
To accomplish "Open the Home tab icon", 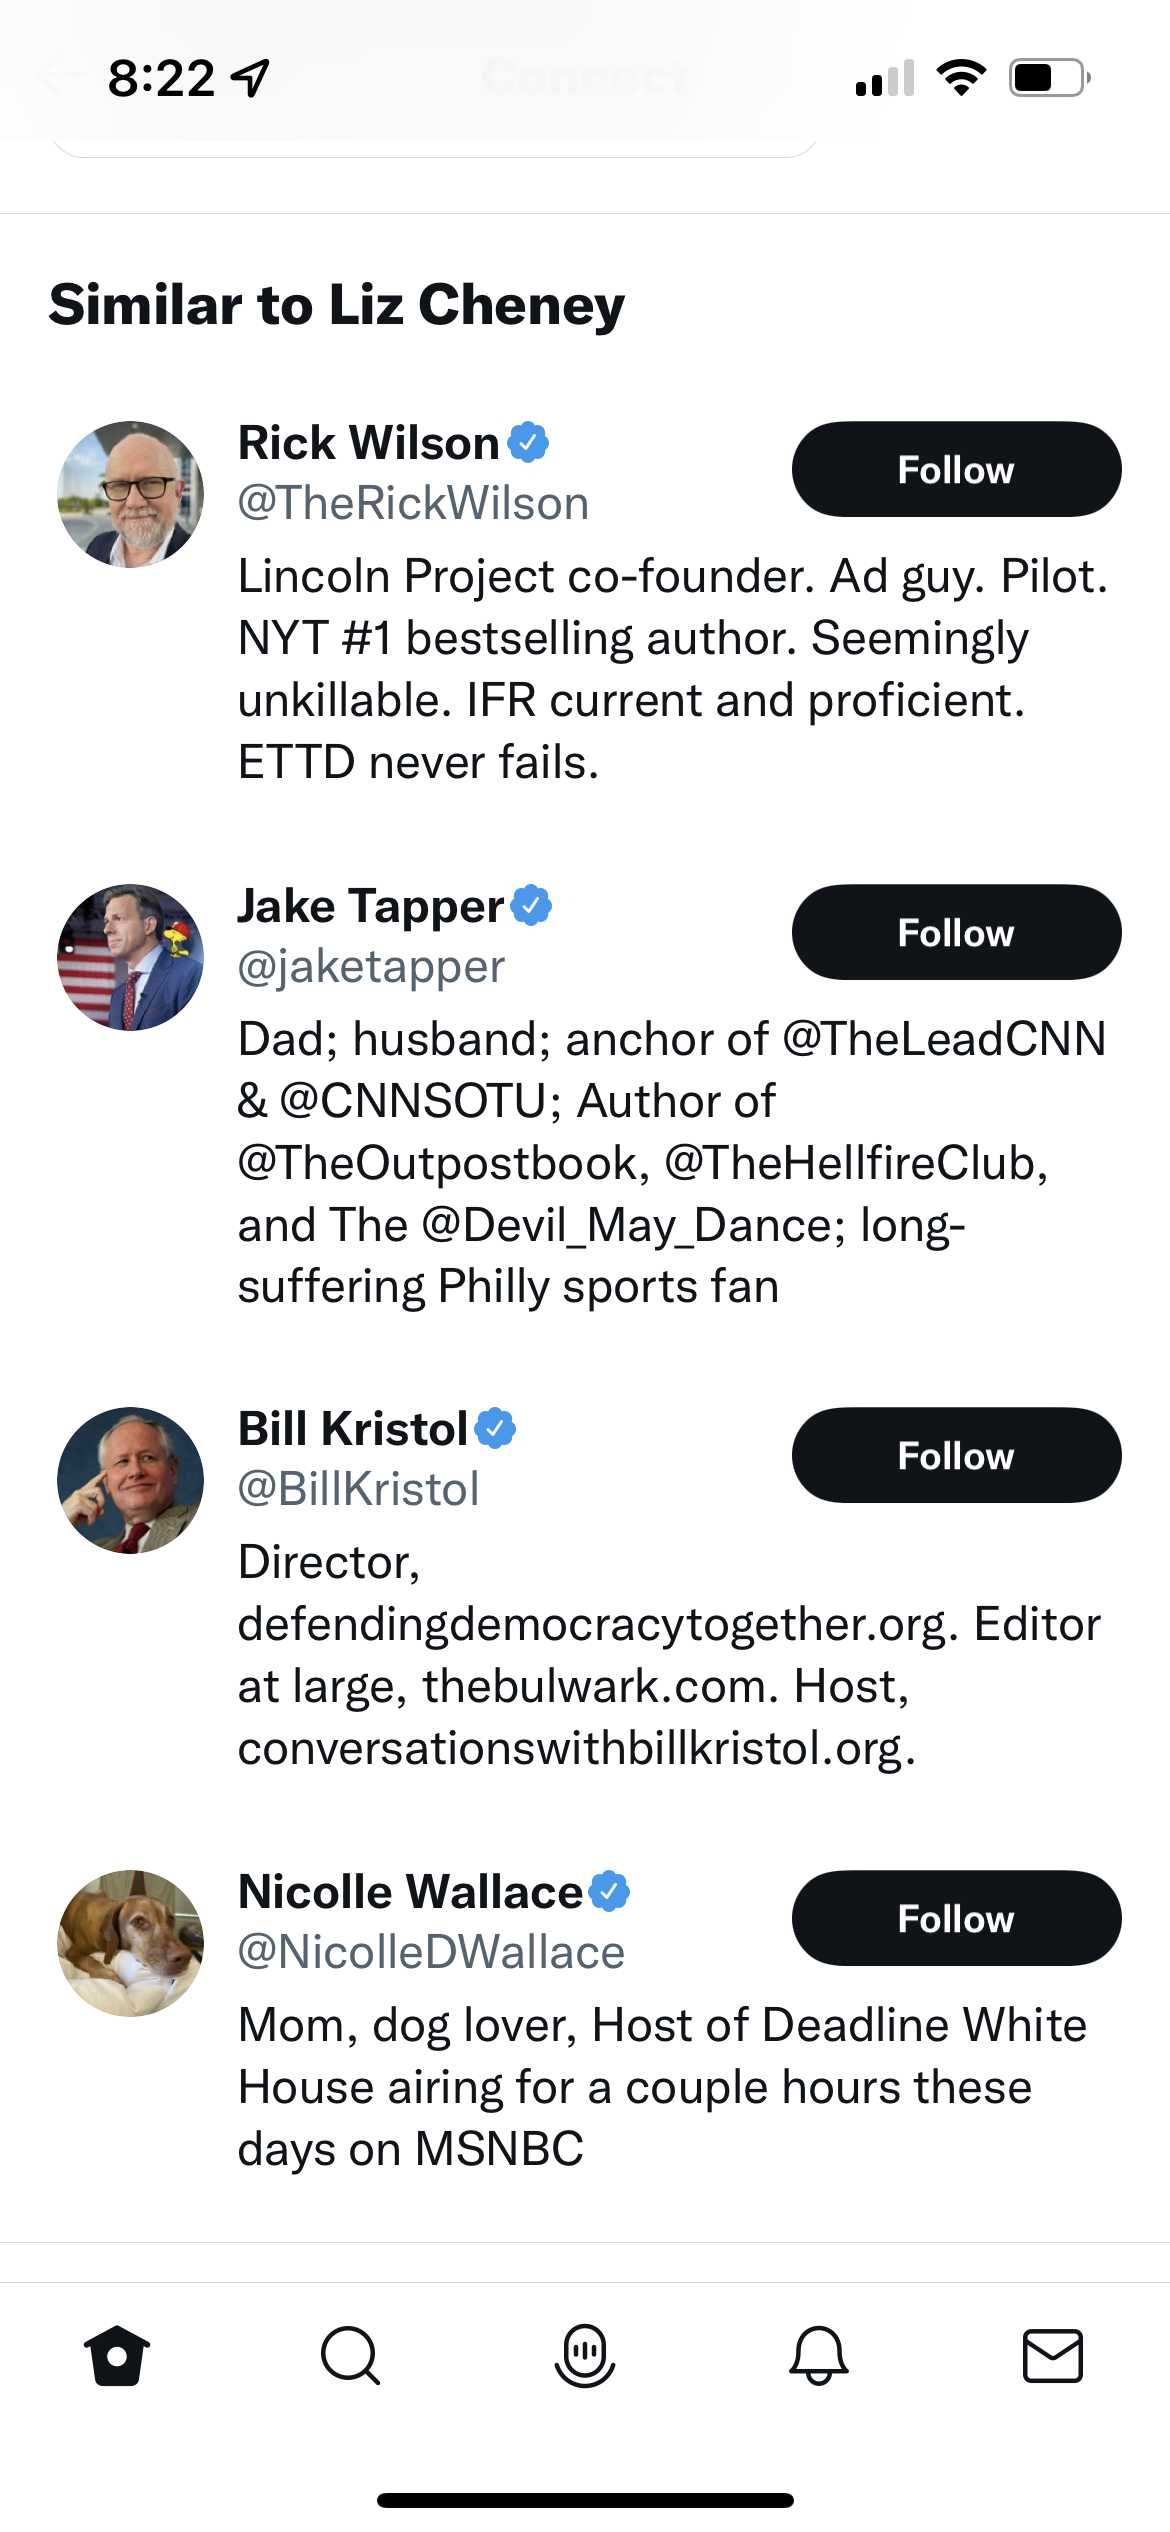I will click(x=117, y=2355).
